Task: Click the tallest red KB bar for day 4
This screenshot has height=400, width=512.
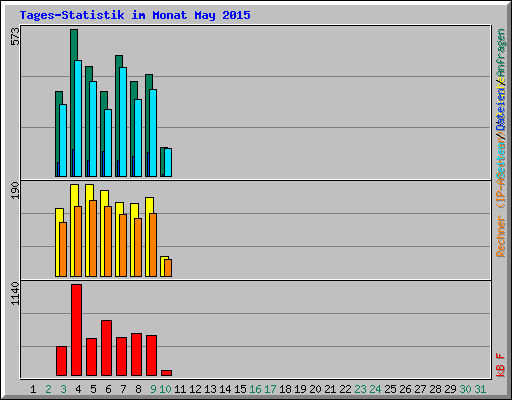Action: 76,330
